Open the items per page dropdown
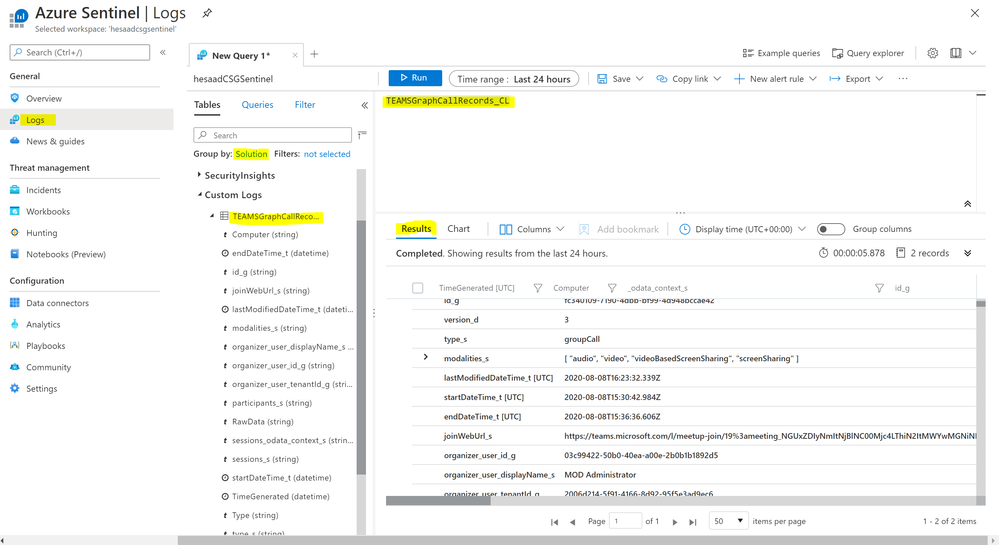The image size is (999, 545). [728, 521]
